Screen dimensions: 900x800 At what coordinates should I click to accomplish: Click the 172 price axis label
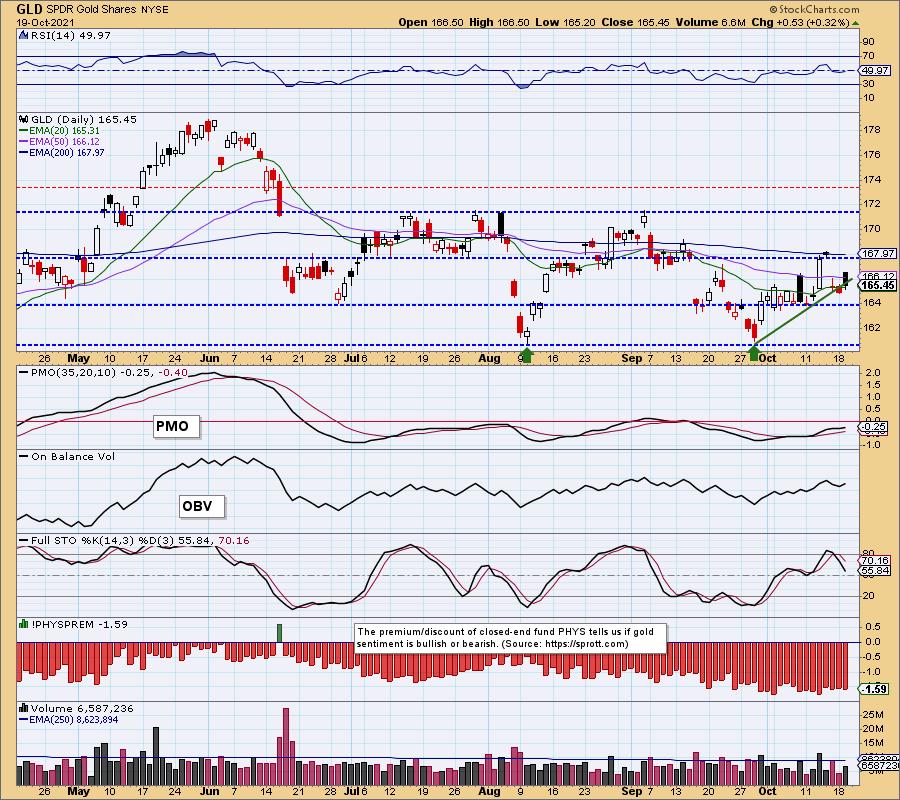click(871, 204)
